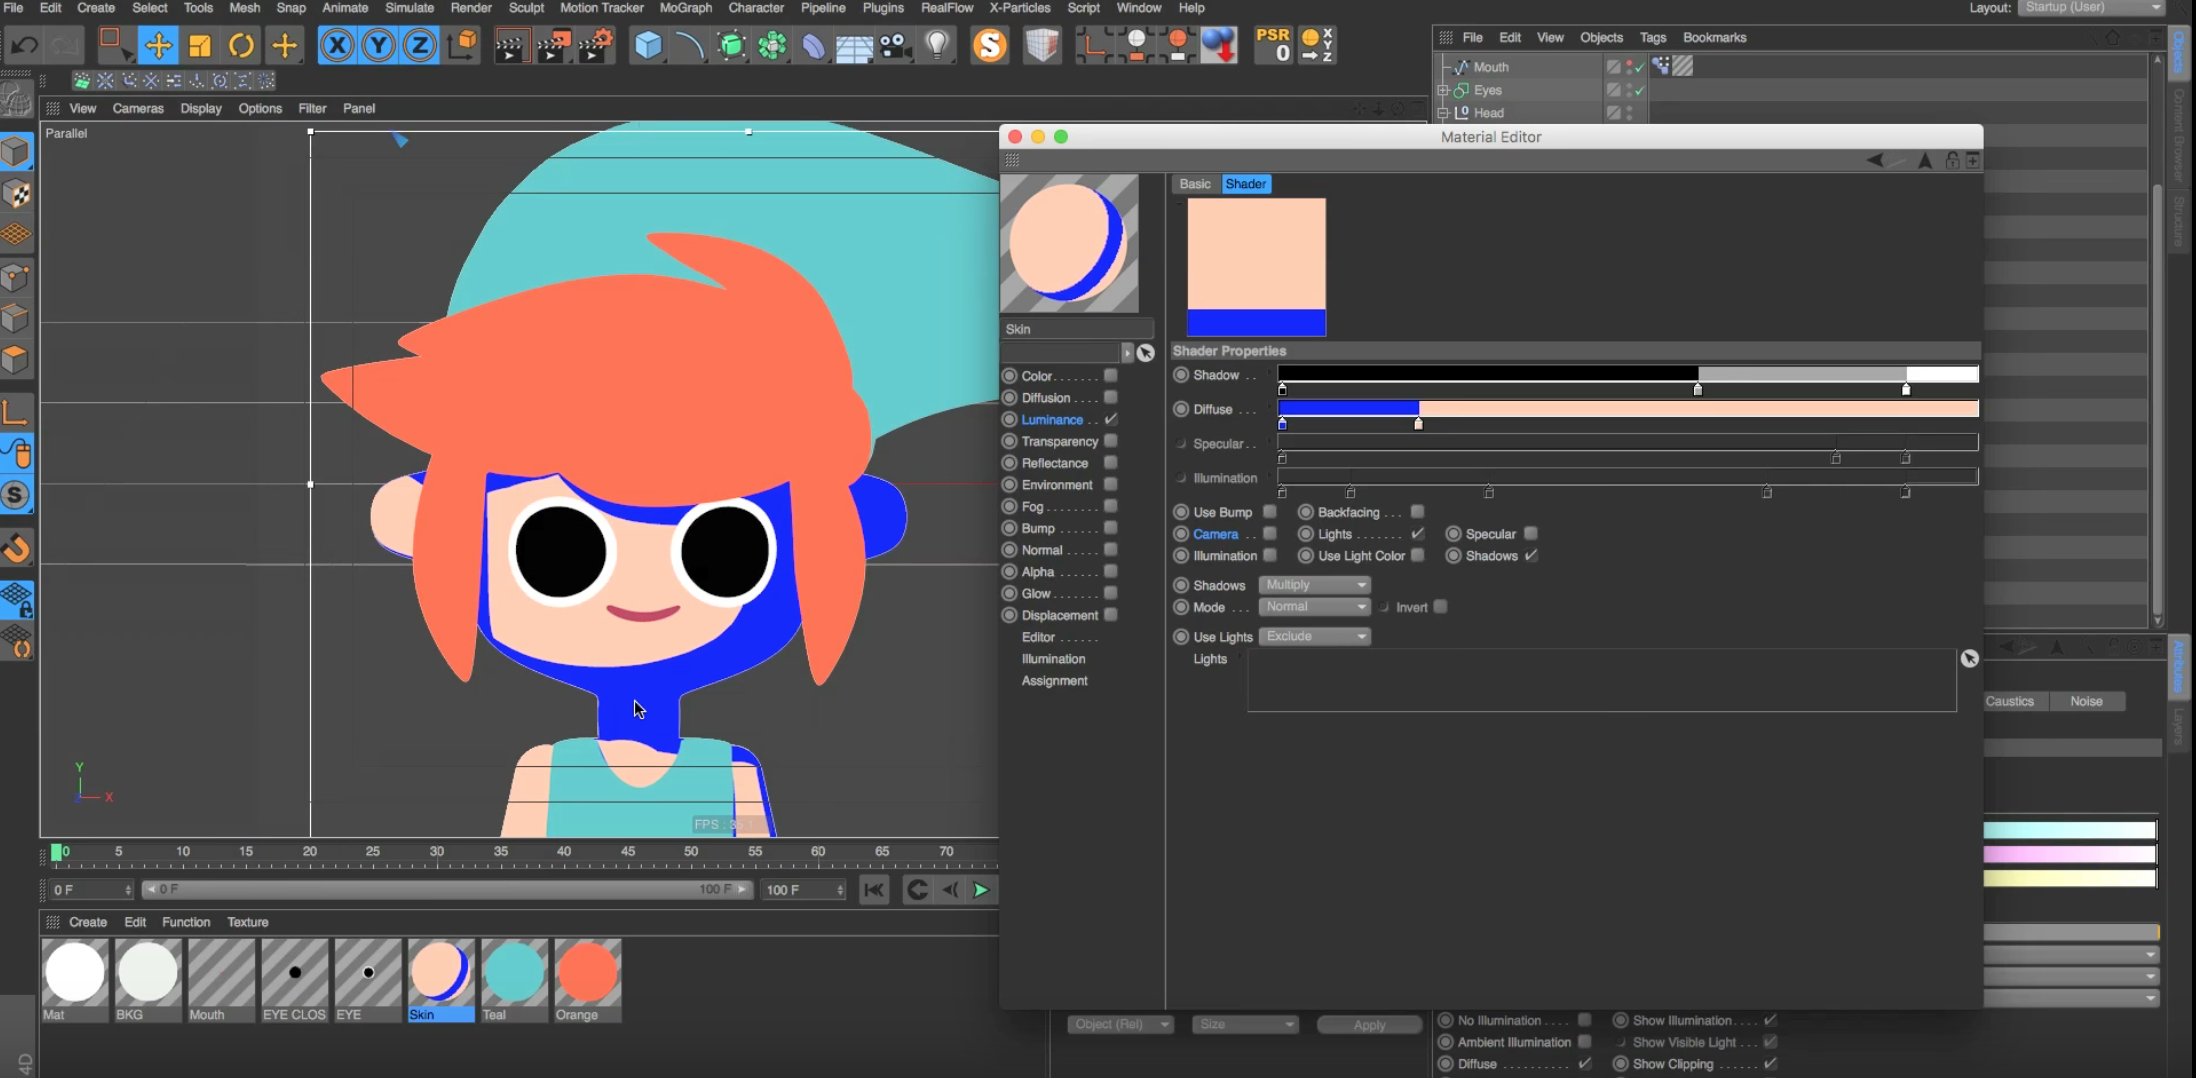2196x1078 pixels.
Task: Select the Rotate tool
Action: [241, 45]
